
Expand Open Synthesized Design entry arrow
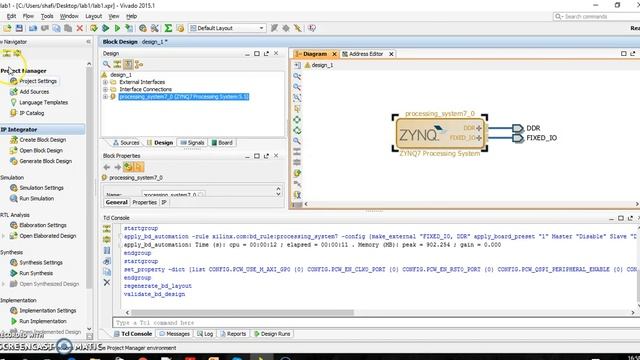pyautogui.click(x=3, y=284)
